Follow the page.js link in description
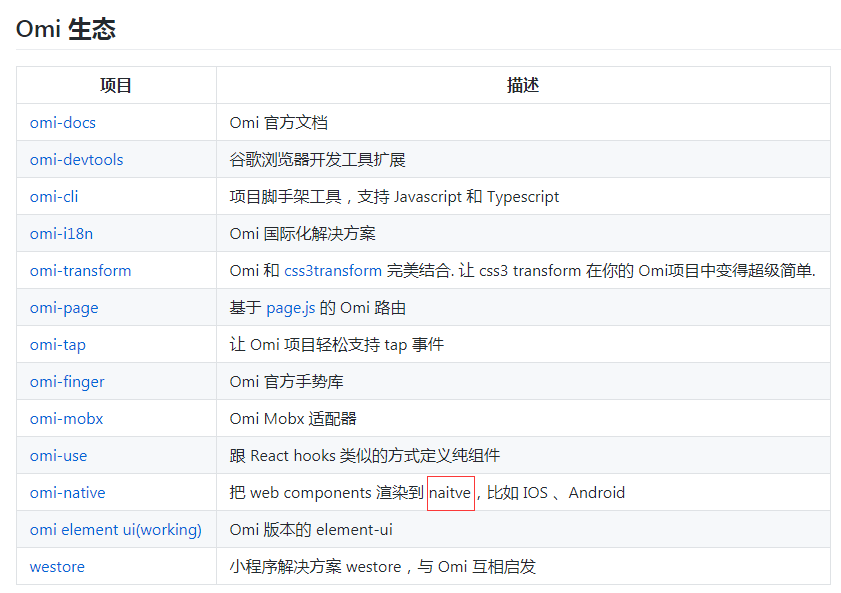Screen dimensions: 841x593 coord(291,308)
